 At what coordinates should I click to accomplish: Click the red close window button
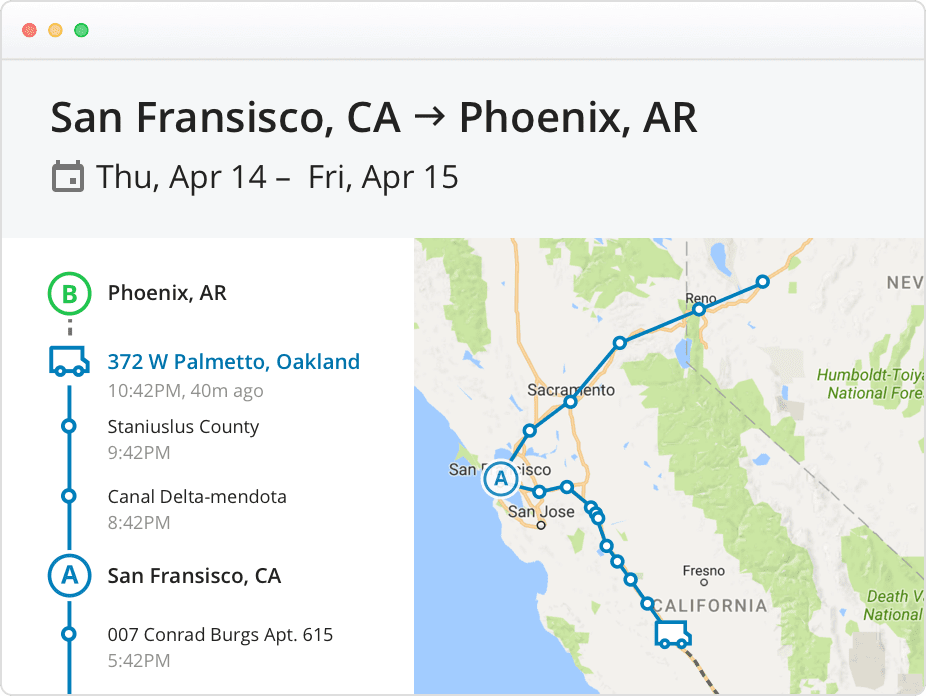30,30
